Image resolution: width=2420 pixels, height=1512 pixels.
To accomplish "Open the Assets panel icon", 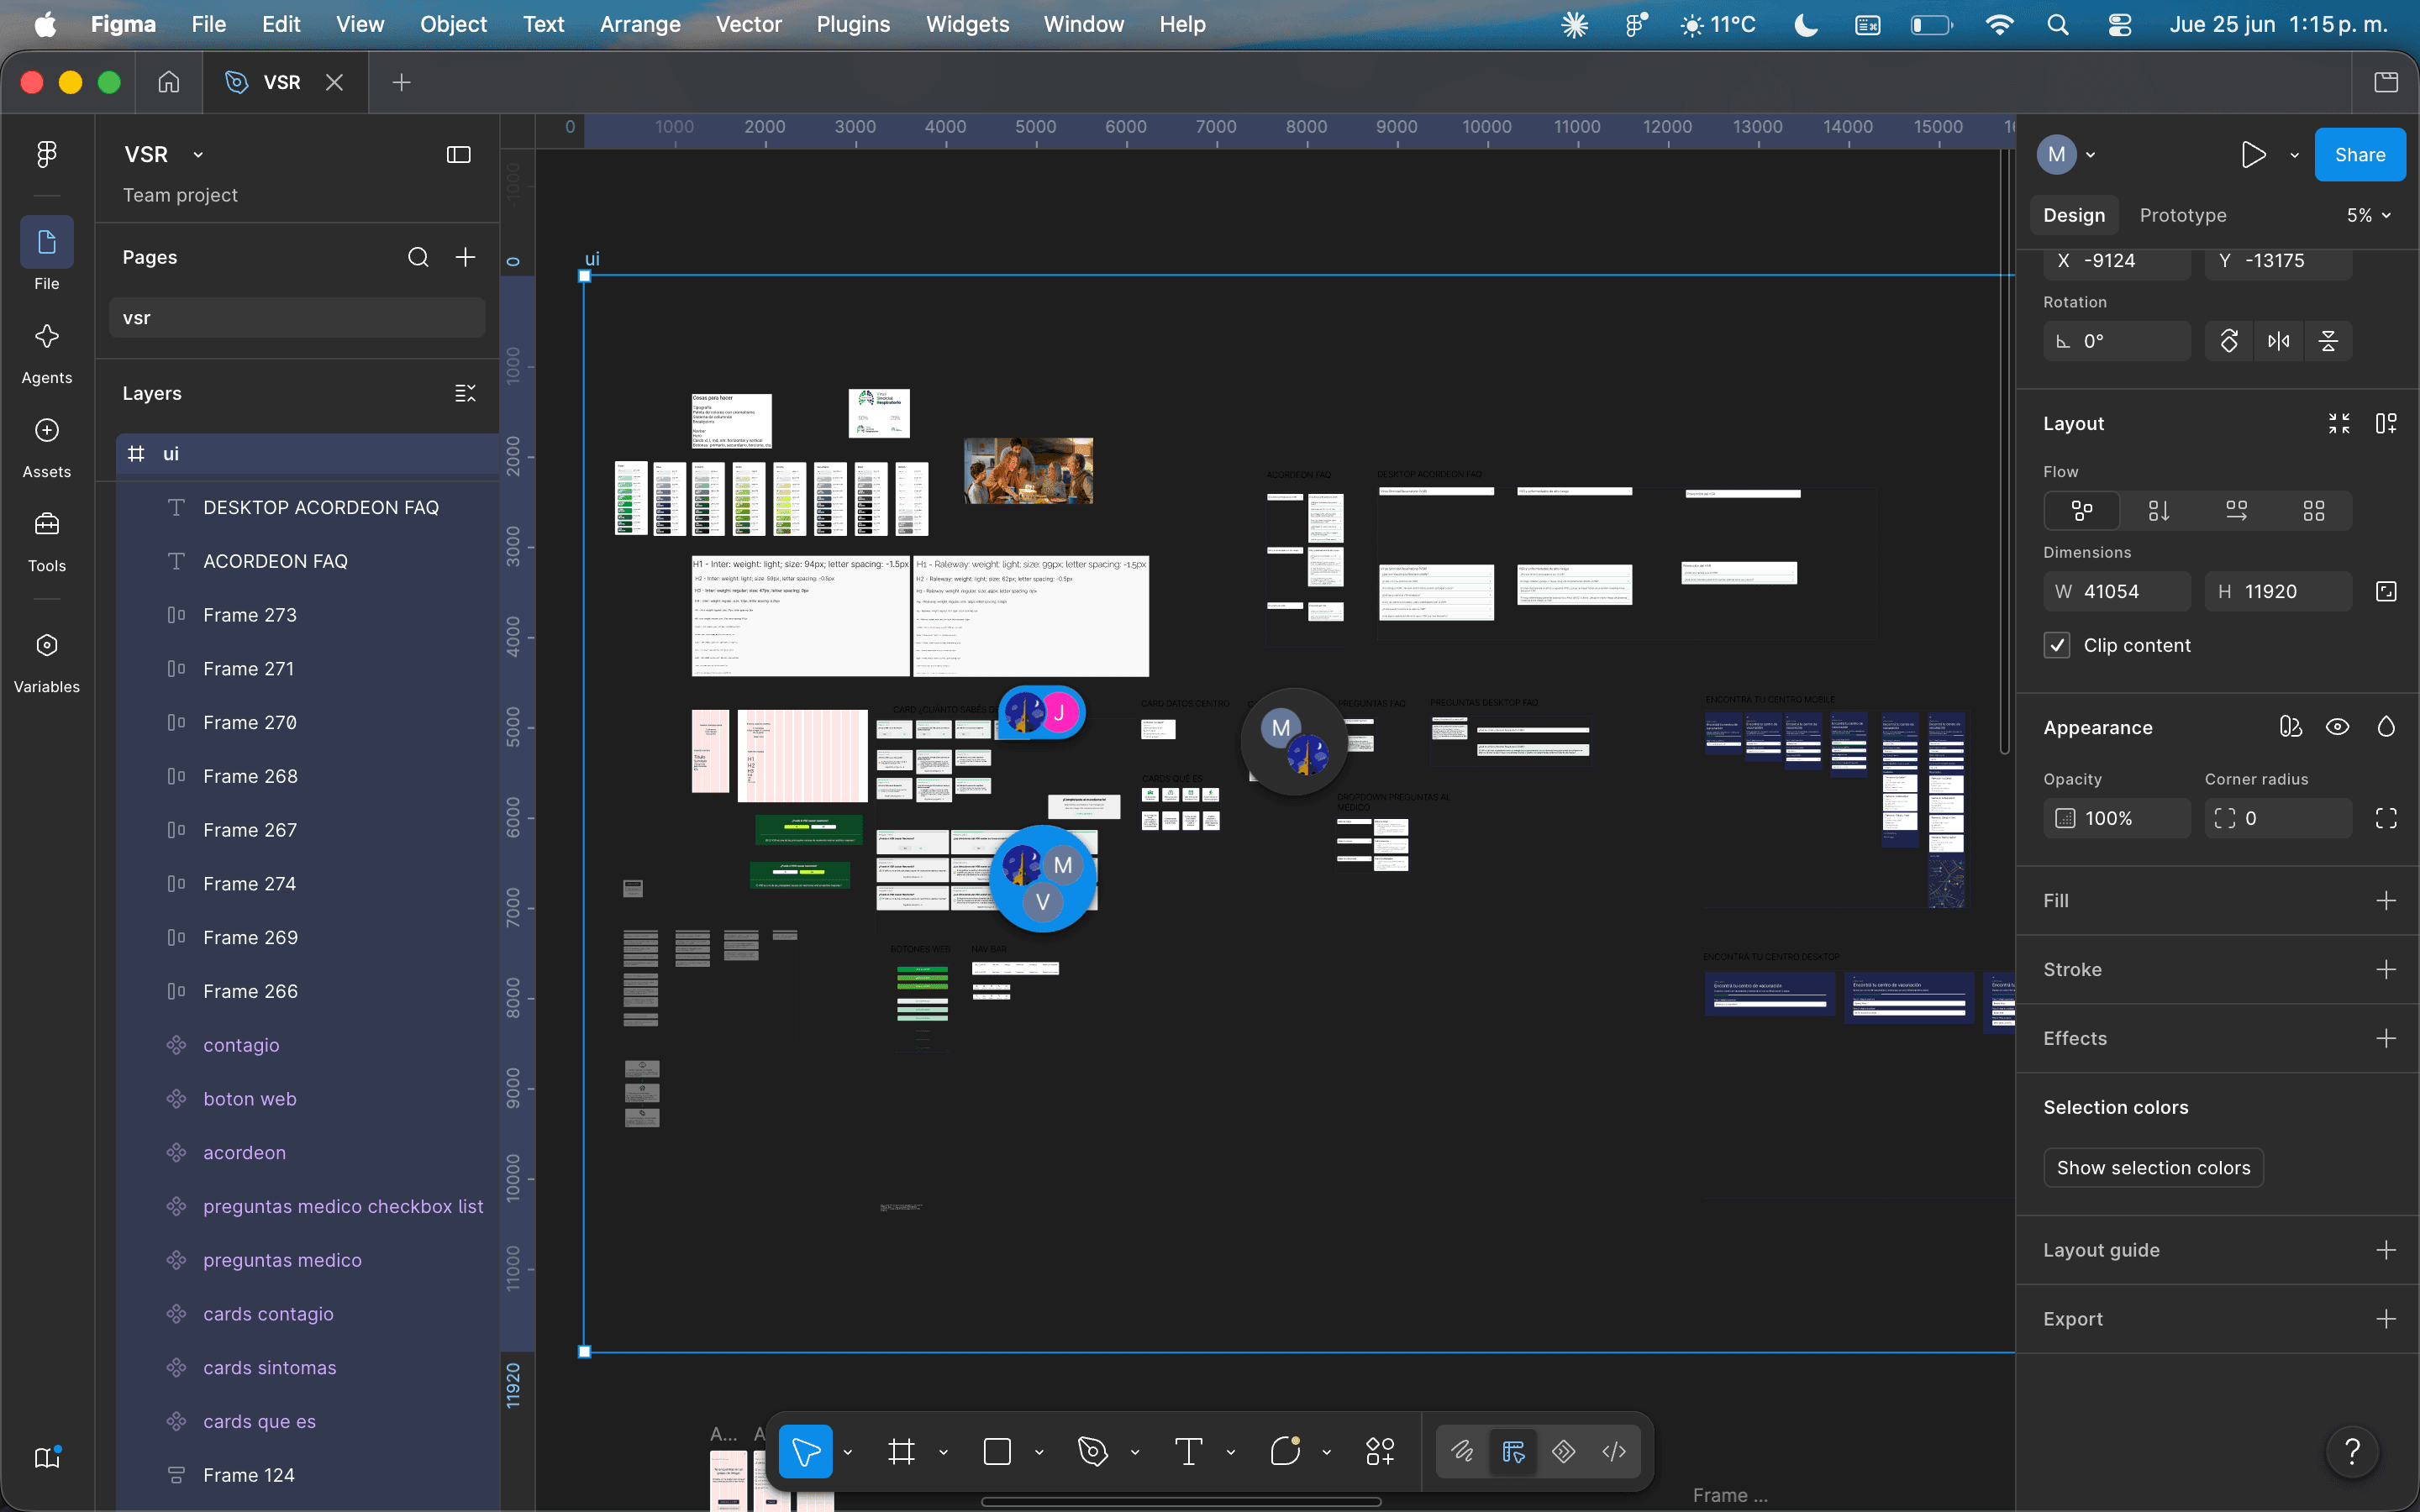I will click(x=47, y=431).
